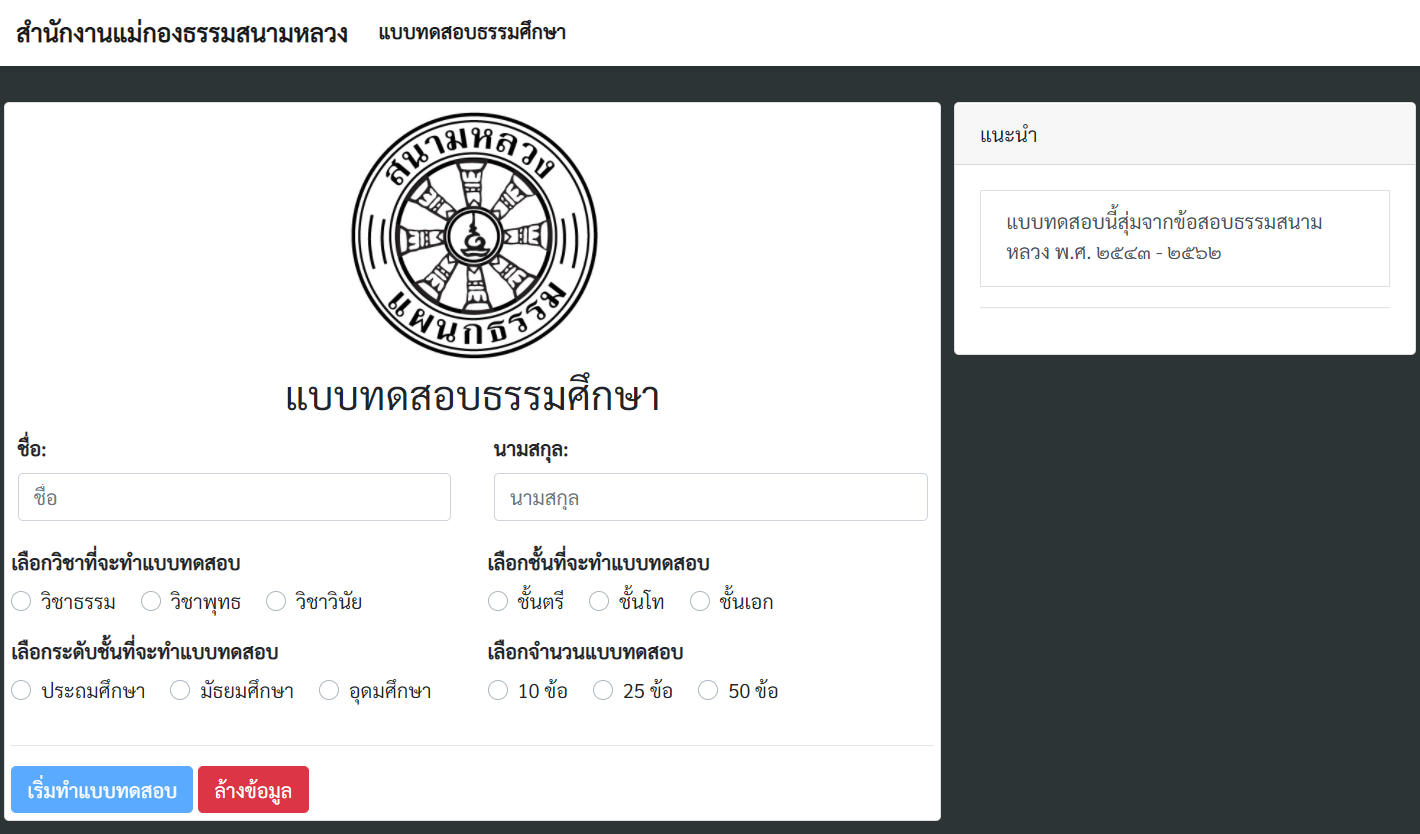Click the เลือกชั้นที่จะทำแบบทดสอบ label
This screenshot has width=1420, height=834.
598,563
